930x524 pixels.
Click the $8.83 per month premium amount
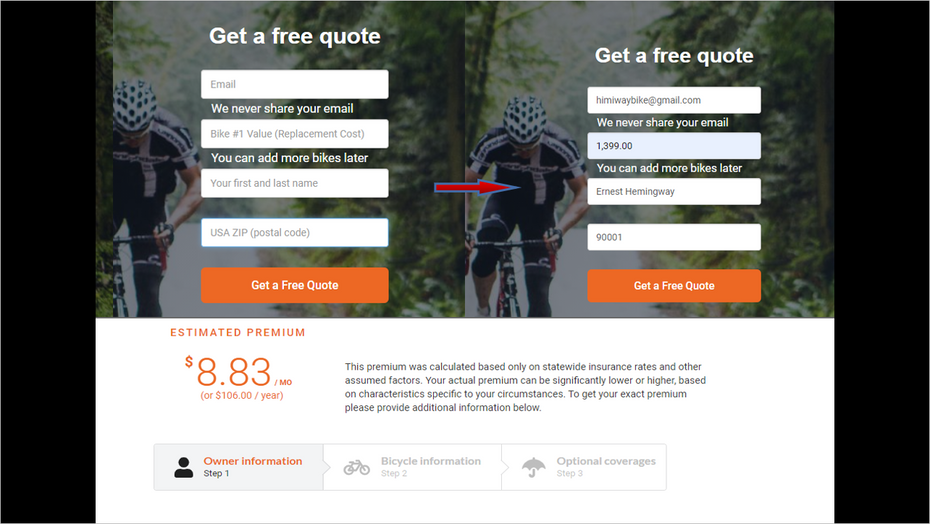click(238, 372)
